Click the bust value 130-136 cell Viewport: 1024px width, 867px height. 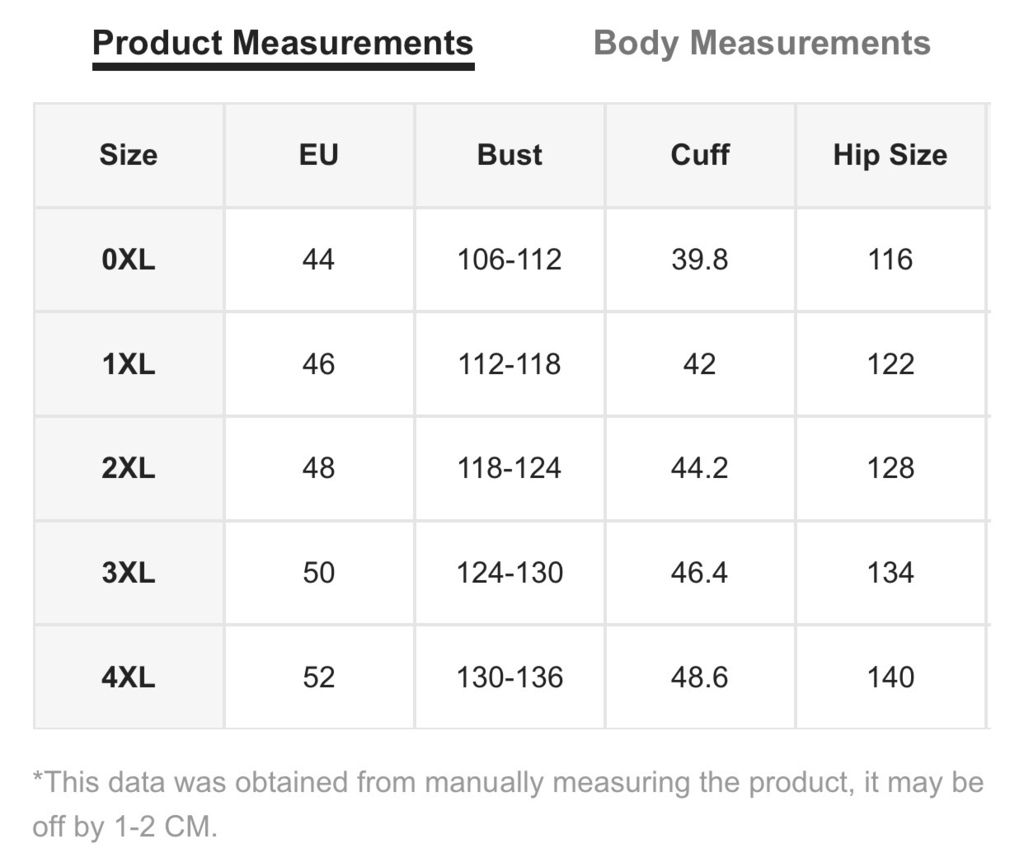pos(509,677)
